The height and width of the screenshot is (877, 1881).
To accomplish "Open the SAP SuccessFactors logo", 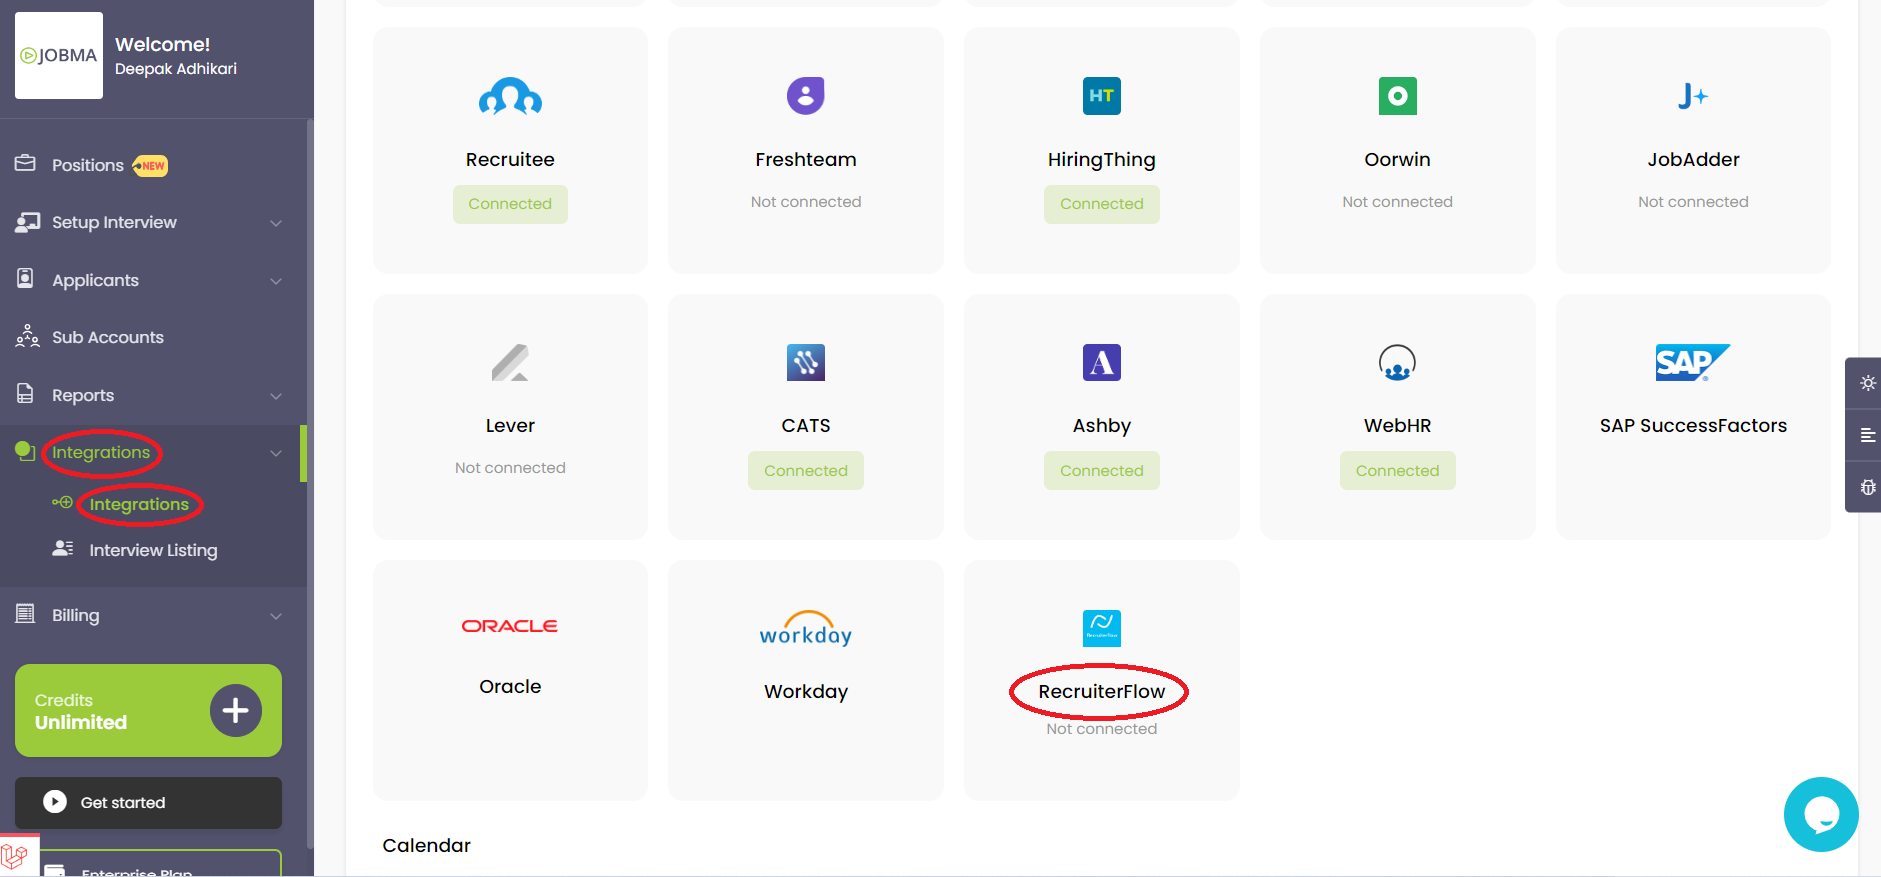I will [1693, 362].
